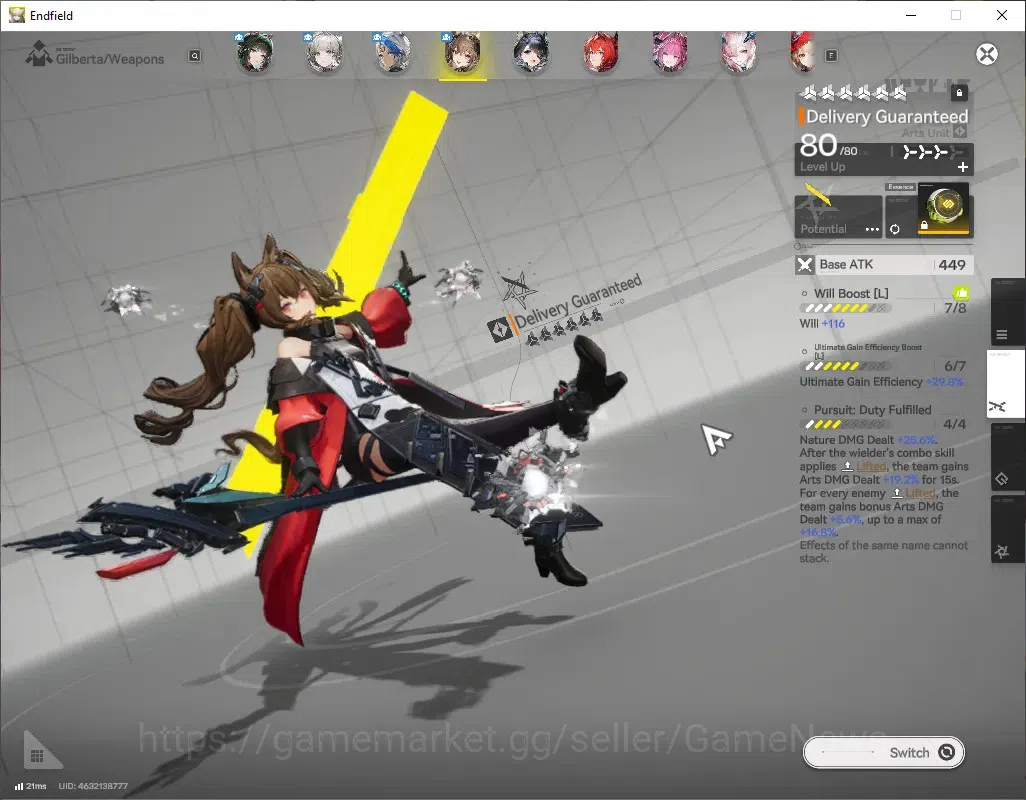1026x800 pixels.
Task: Select the Essence gem thumbnail
Action: coord(944,209)
